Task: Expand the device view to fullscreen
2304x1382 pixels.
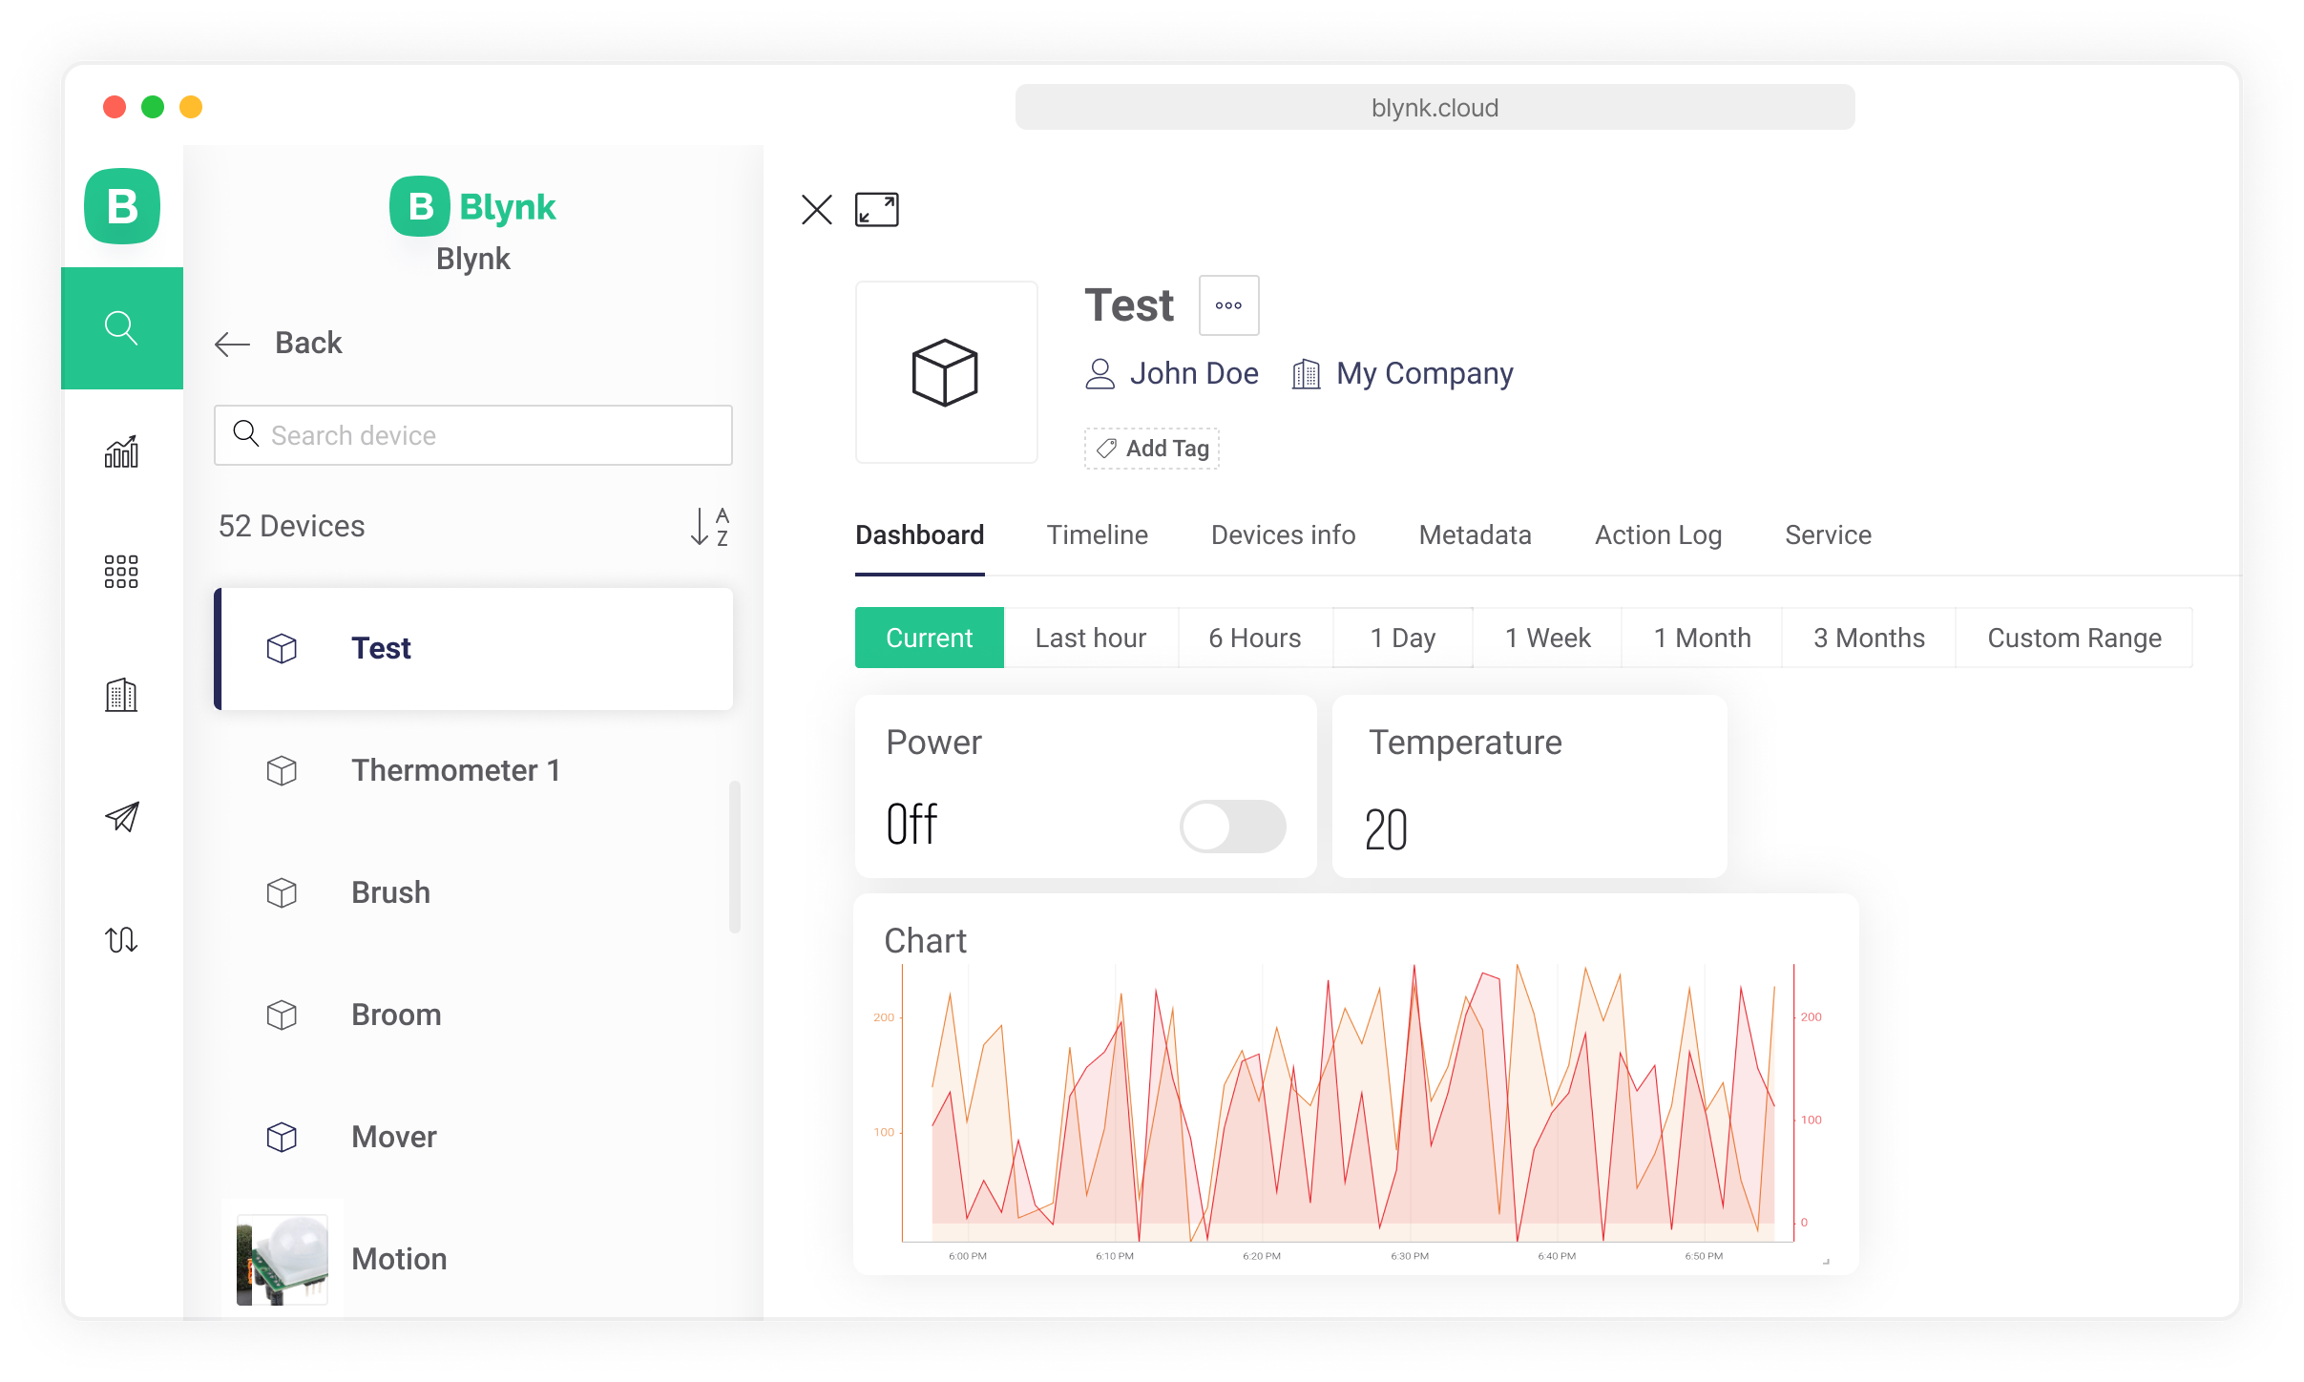Action: click(x=876, y=210)
